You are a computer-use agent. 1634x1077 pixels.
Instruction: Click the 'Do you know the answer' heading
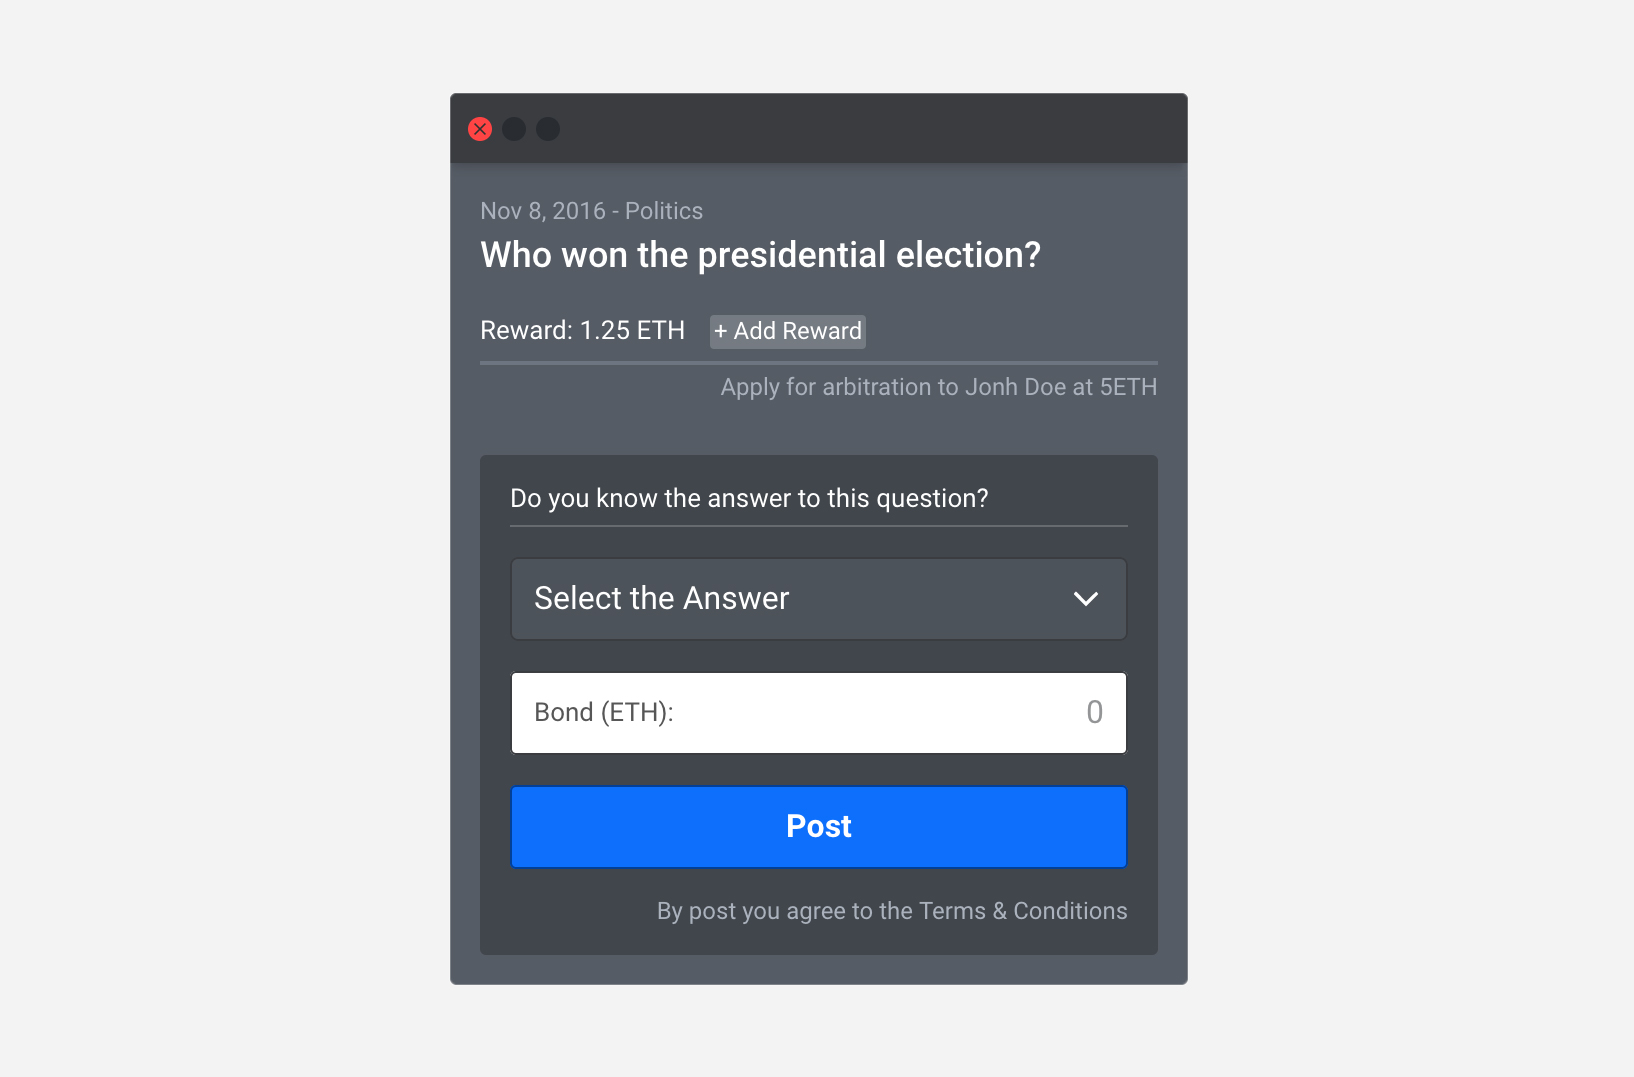(749, 498)
